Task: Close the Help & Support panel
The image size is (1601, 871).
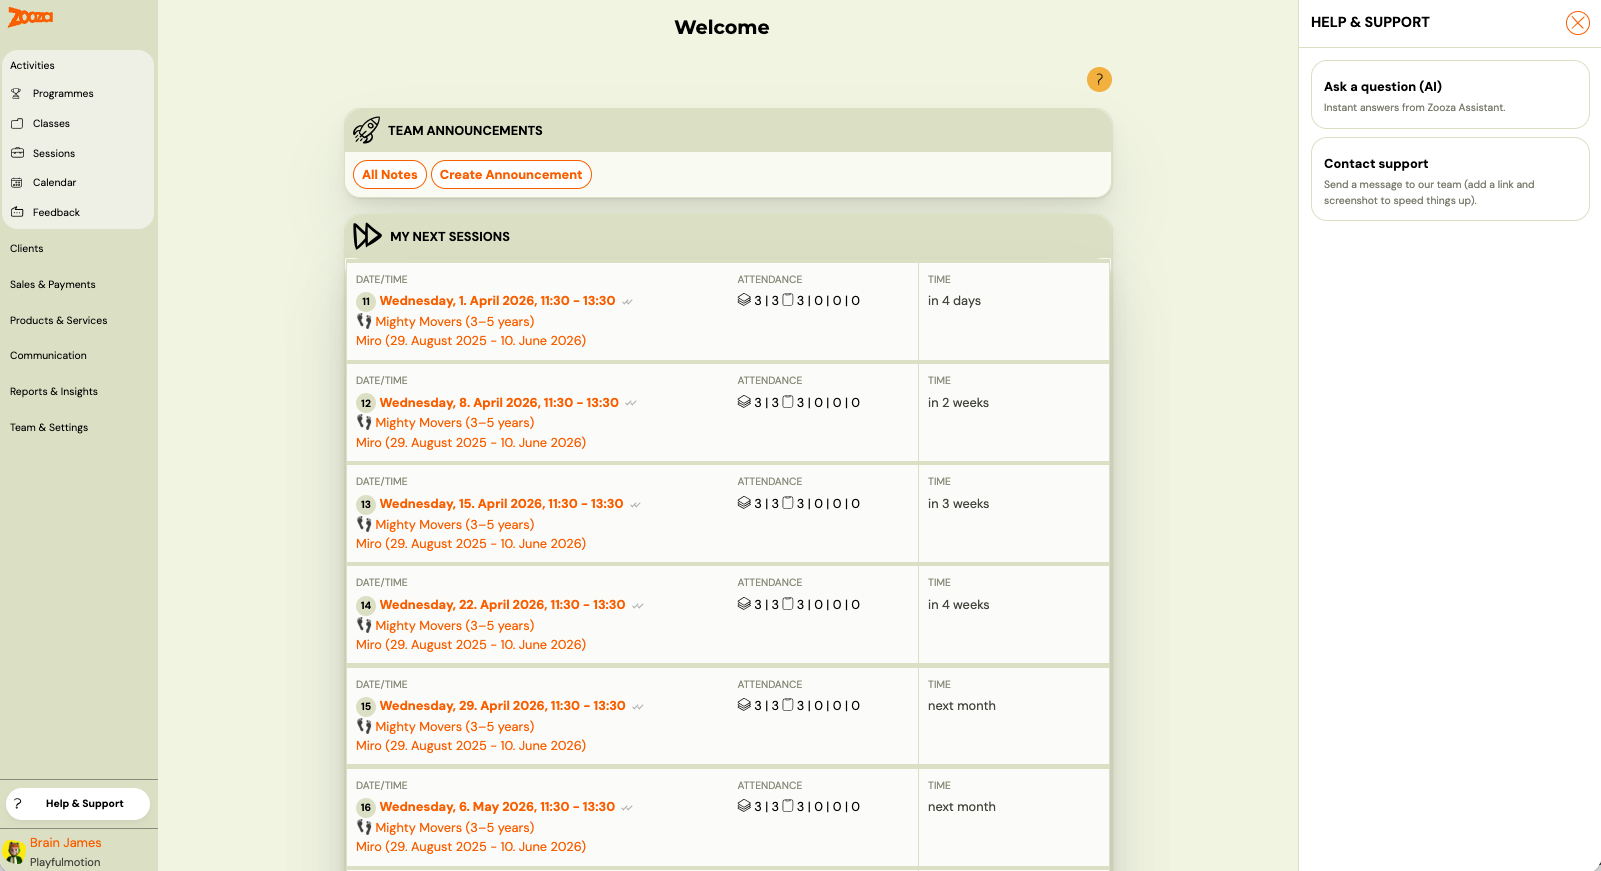Action: 1577,23
